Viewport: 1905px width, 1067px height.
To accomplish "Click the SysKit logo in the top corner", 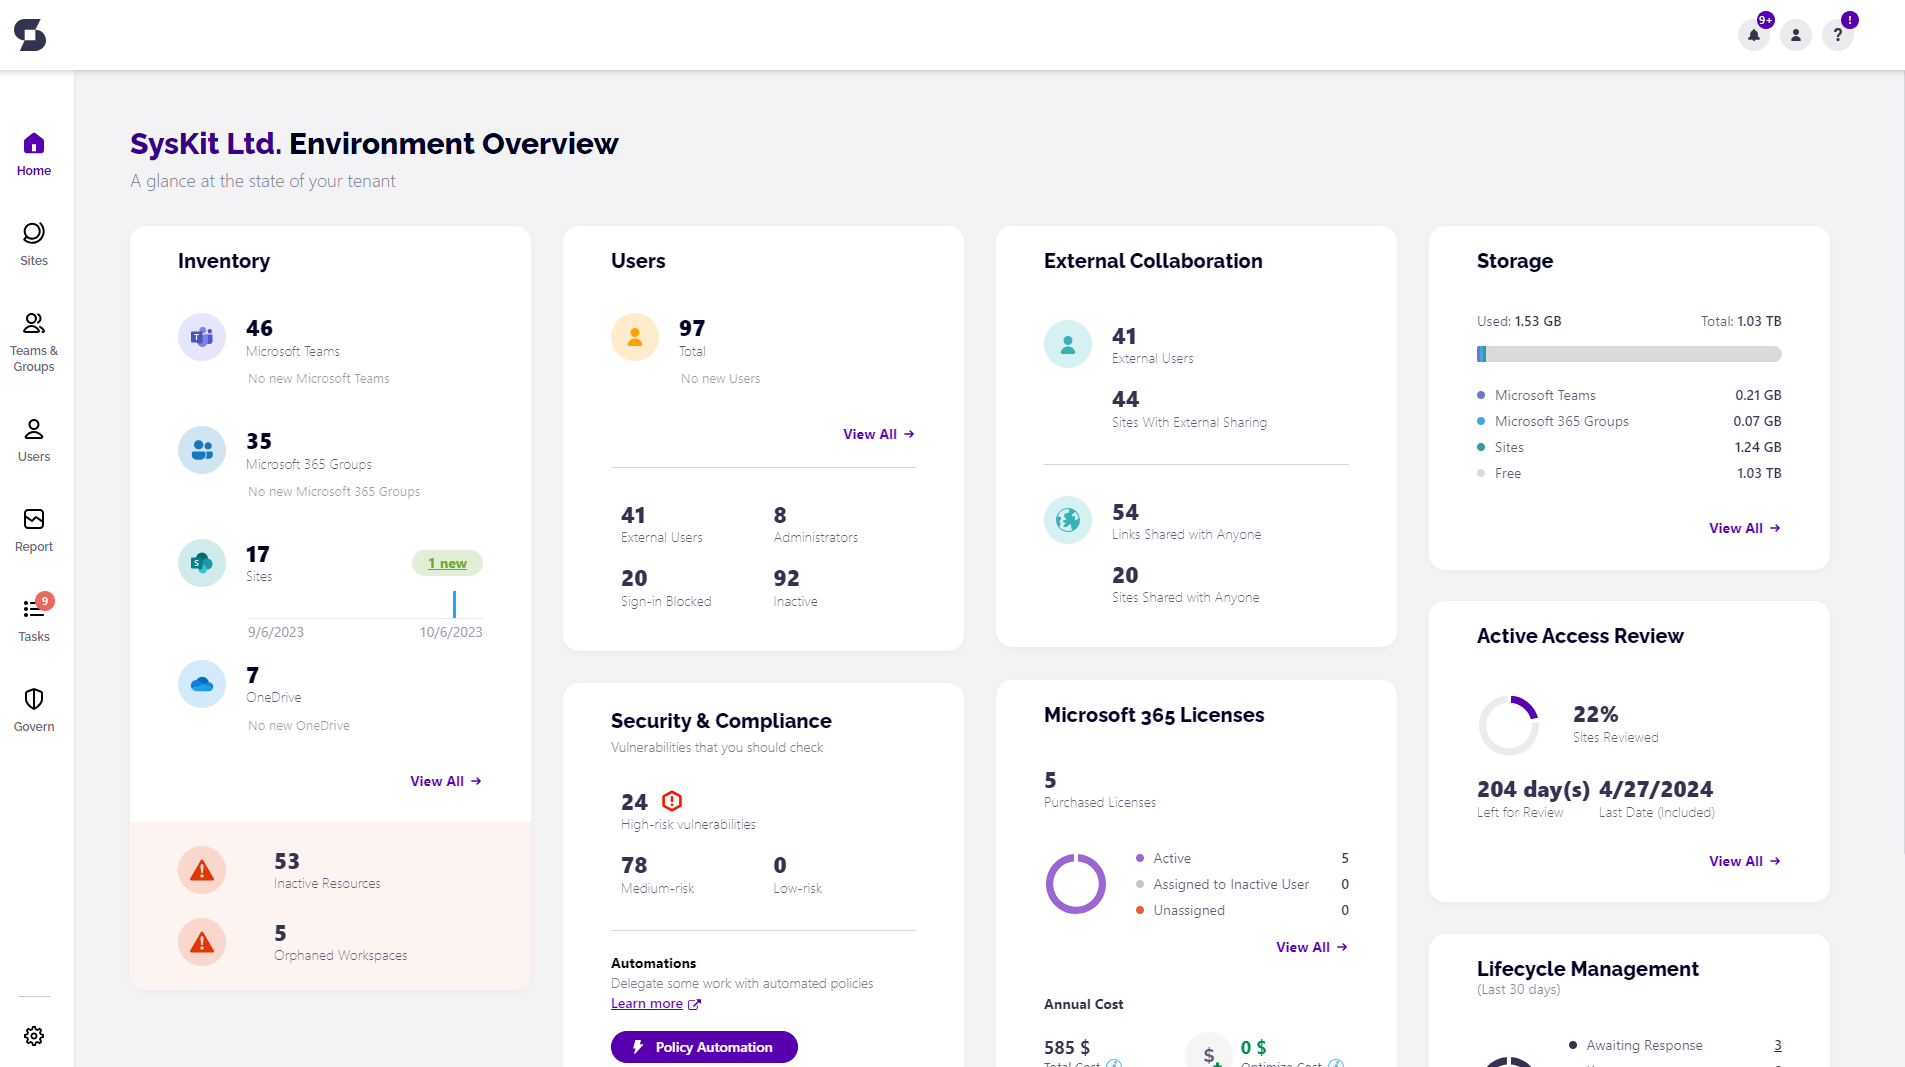I will coord(30,33).
